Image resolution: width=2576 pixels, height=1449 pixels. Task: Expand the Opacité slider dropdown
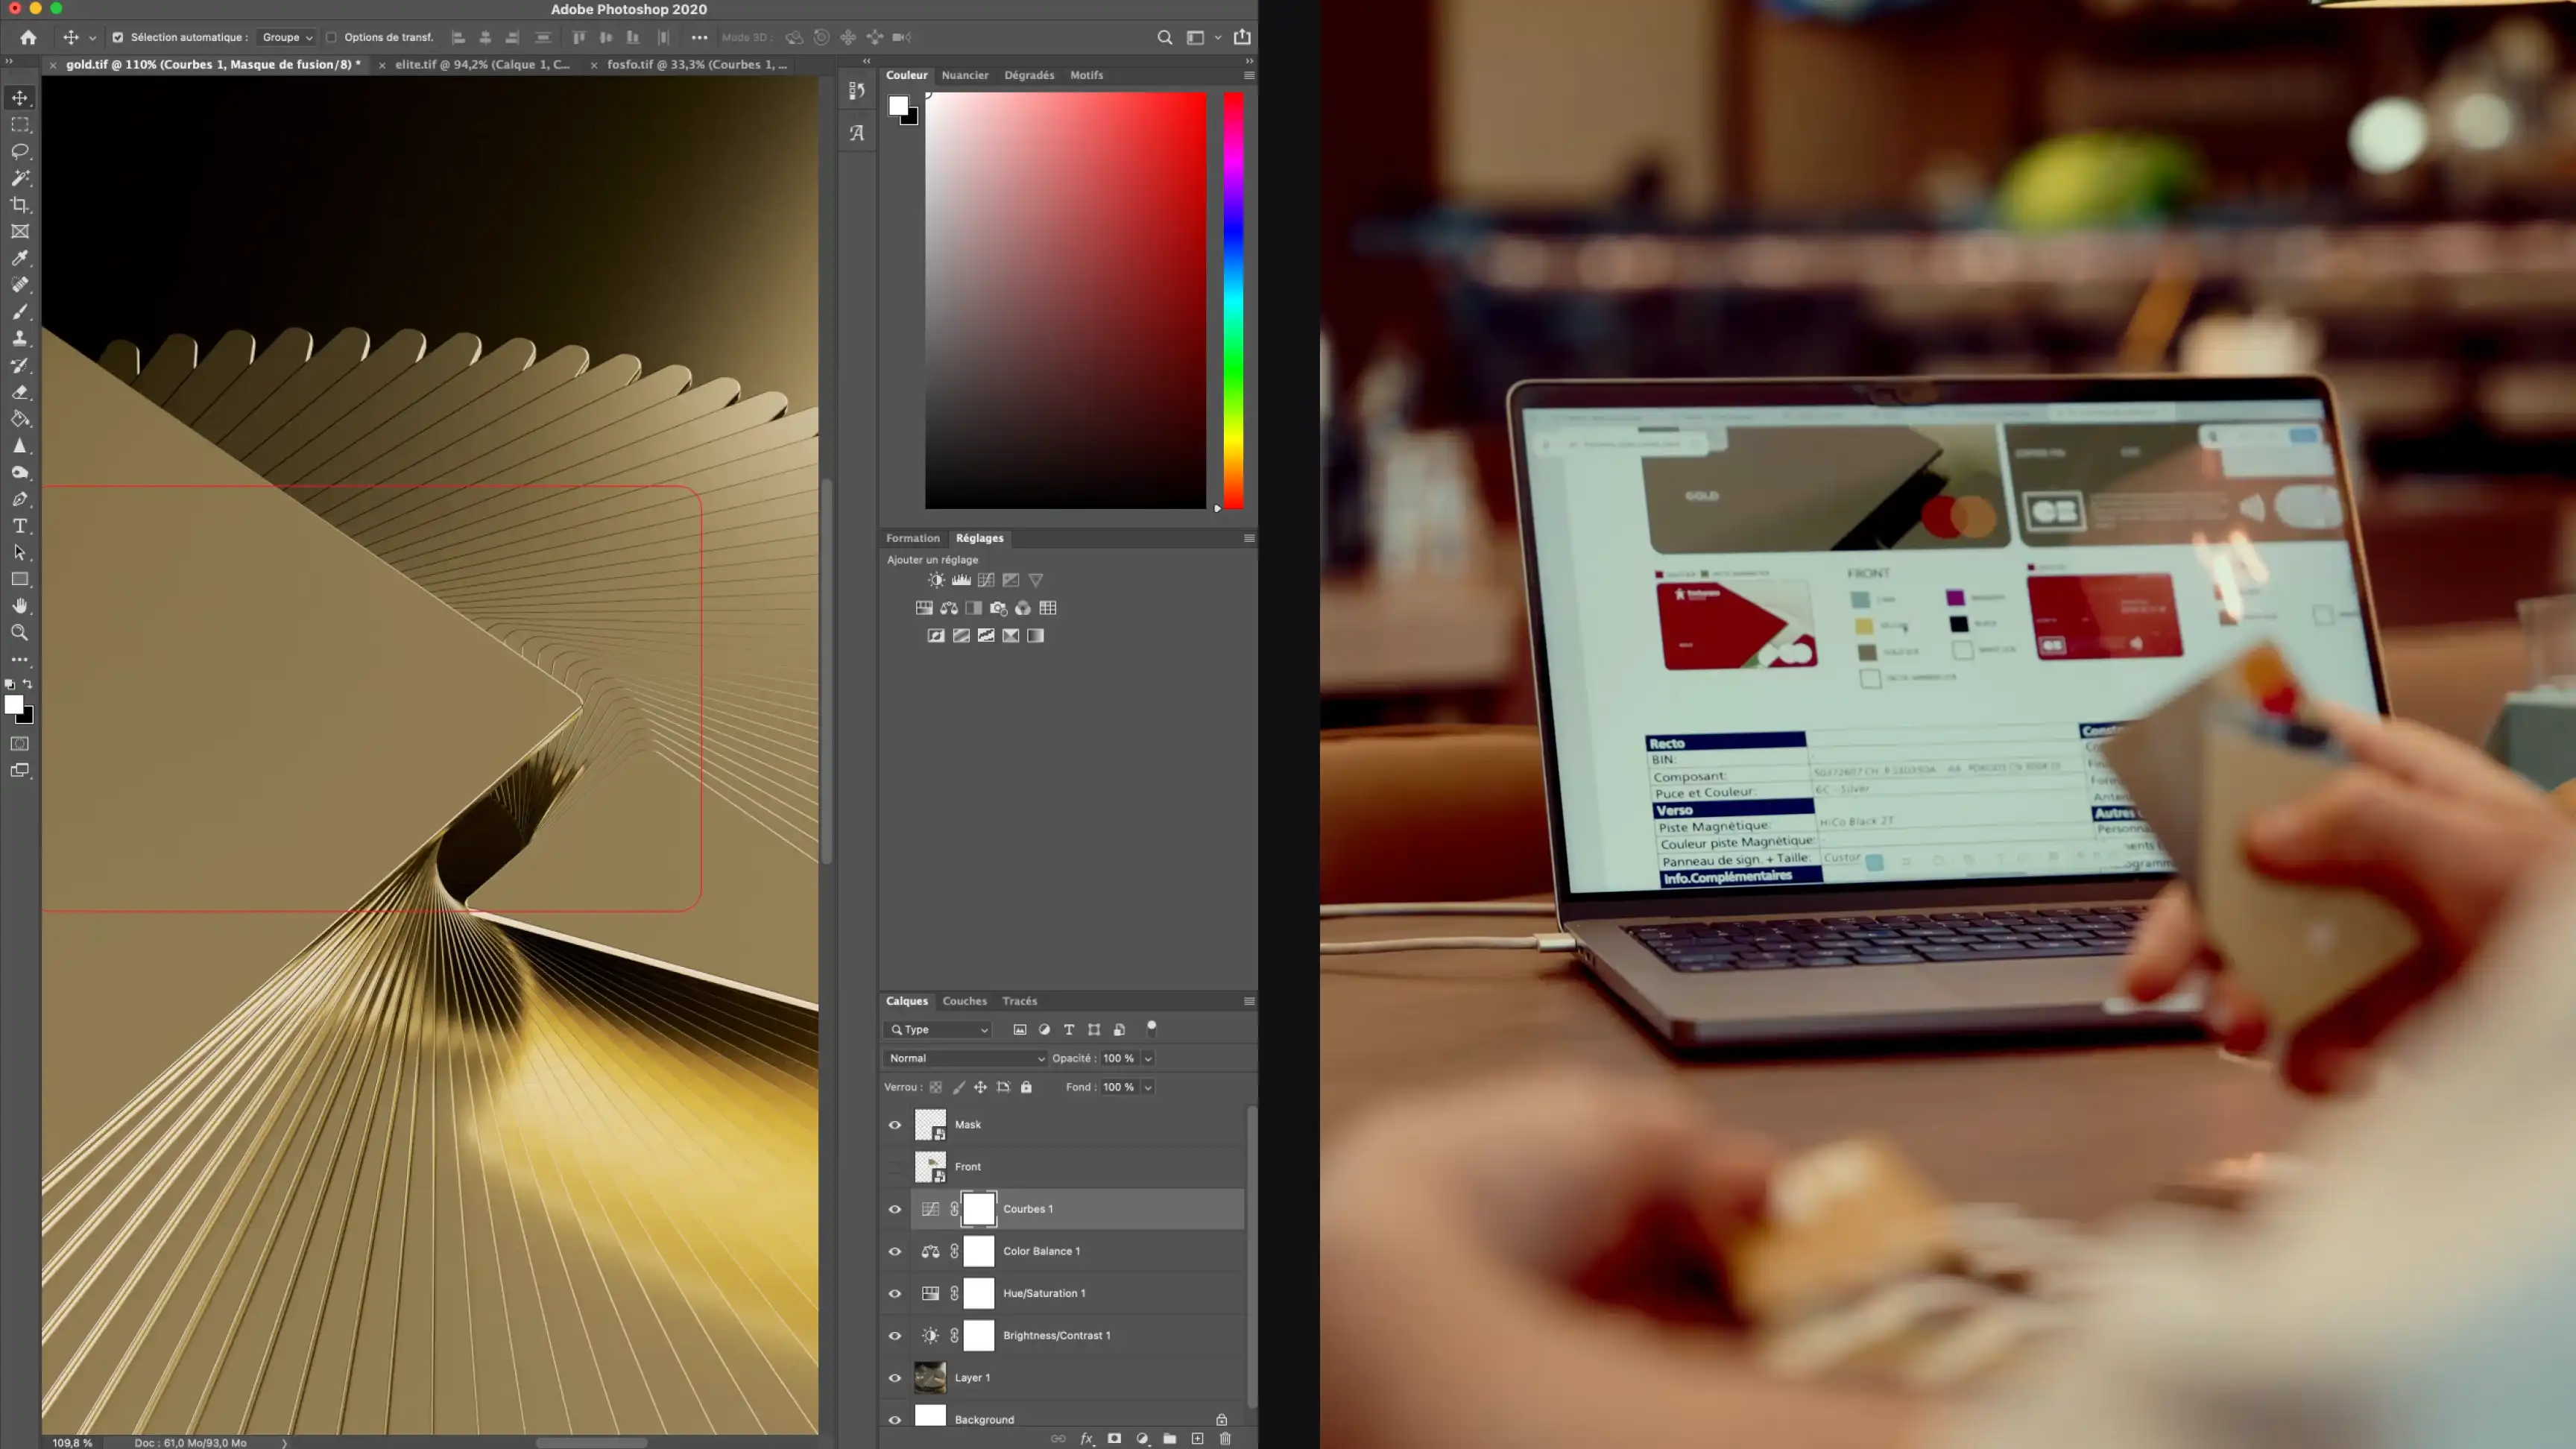coord(1148,1058)
